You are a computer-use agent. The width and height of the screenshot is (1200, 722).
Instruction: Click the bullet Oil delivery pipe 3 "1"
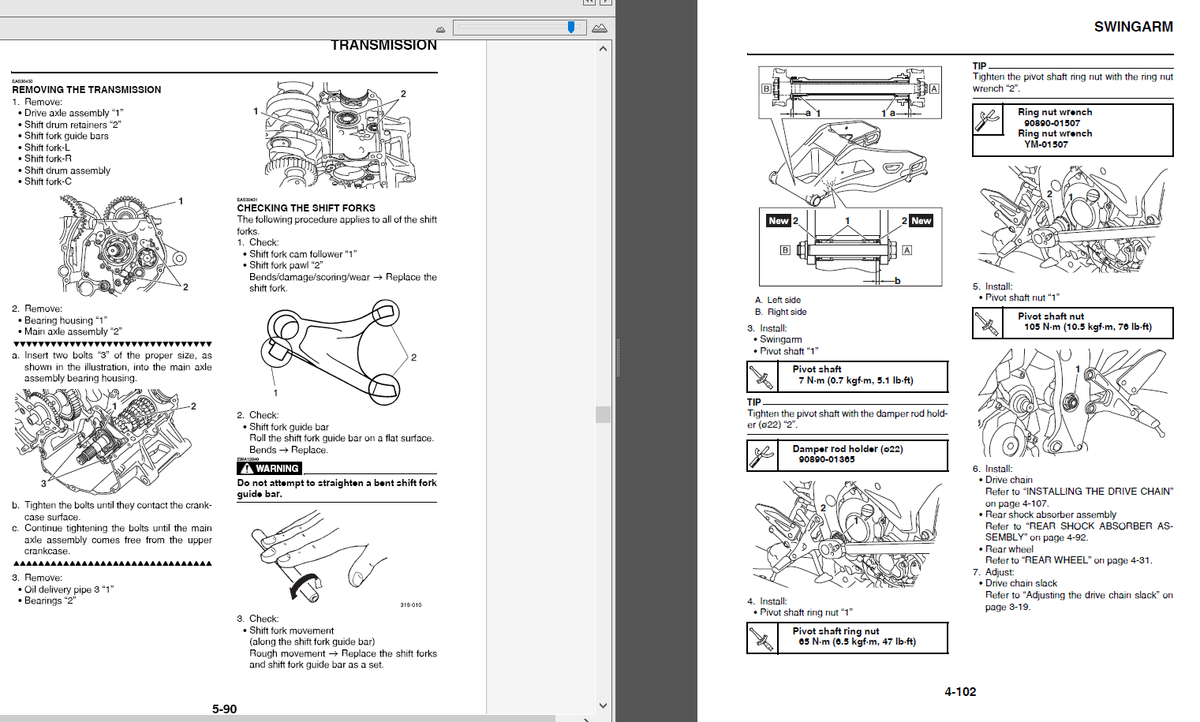tap(65, 589)
